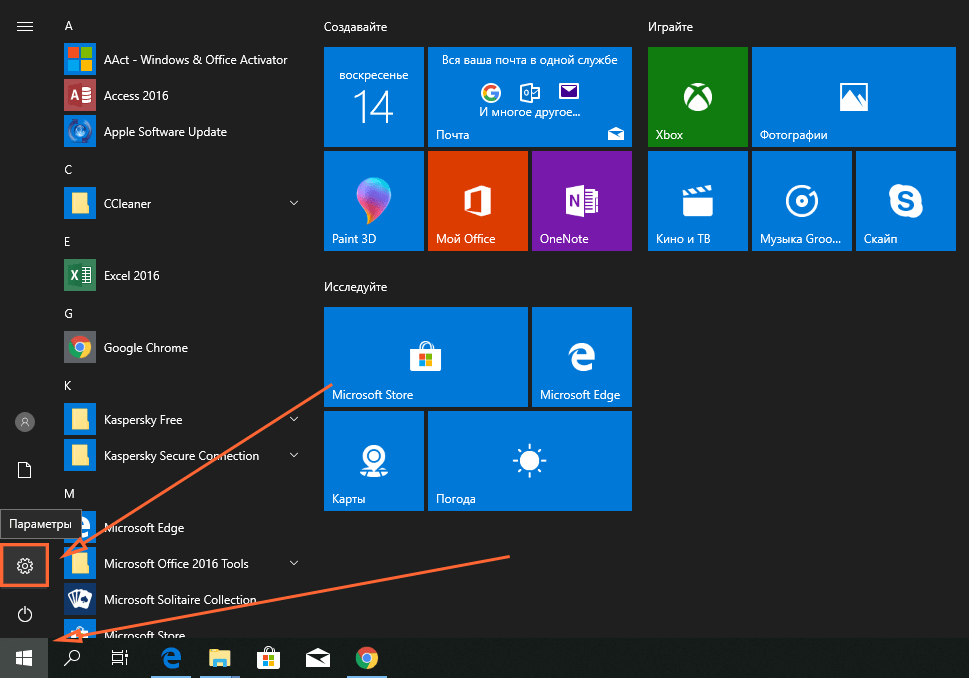Expand Kaspersky Secure Connection folder chevron
Image resolution: width=969 pixels, height=678 pixels.
pos(294,455)
